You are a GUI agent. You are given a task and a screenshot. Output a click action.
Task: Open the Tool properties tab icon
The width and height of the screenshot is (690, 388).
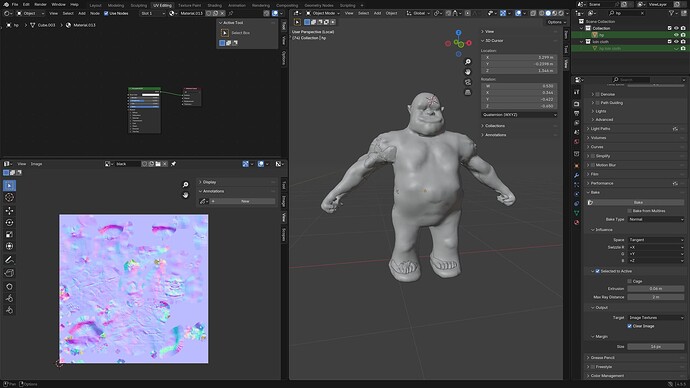coord(576,92)
